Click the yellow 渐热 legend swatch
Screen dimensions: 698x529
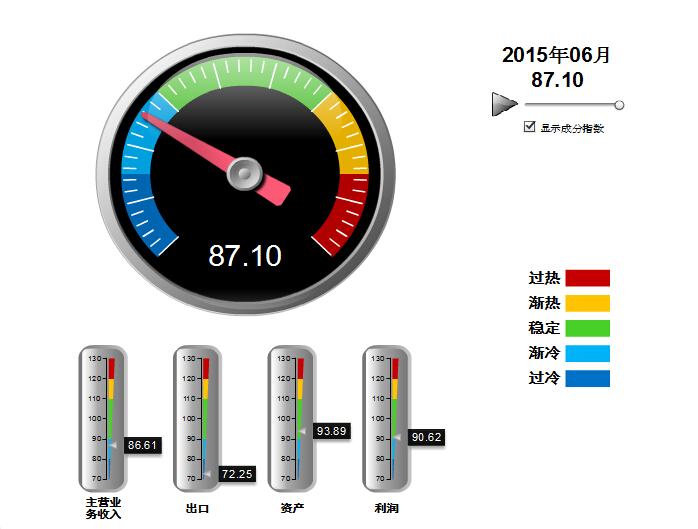587,302
